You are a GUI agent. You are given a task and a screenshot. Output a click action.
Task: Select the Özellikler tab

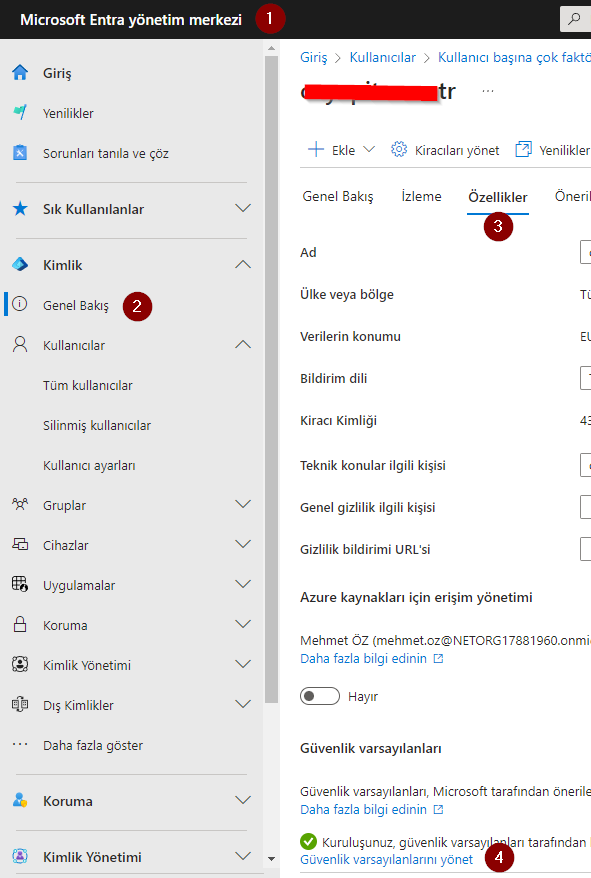497,197
